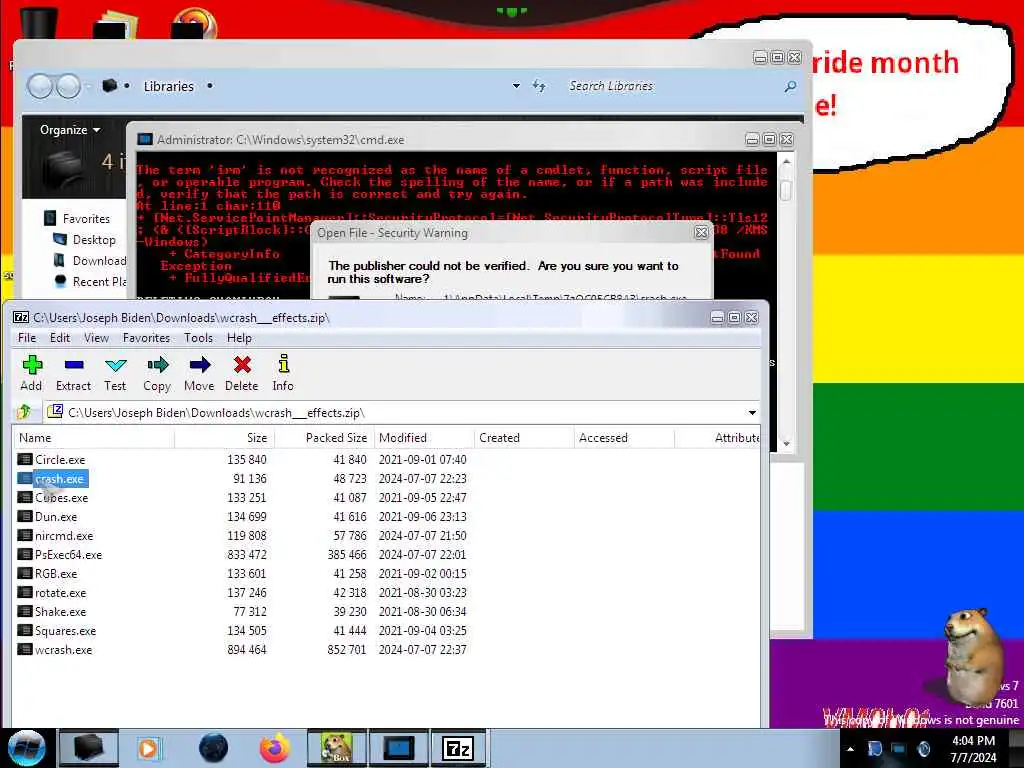Open the Organize dropdown in Libraries window
The width and height of the screenshot is (1024, 768).
(x=70, y=129)
